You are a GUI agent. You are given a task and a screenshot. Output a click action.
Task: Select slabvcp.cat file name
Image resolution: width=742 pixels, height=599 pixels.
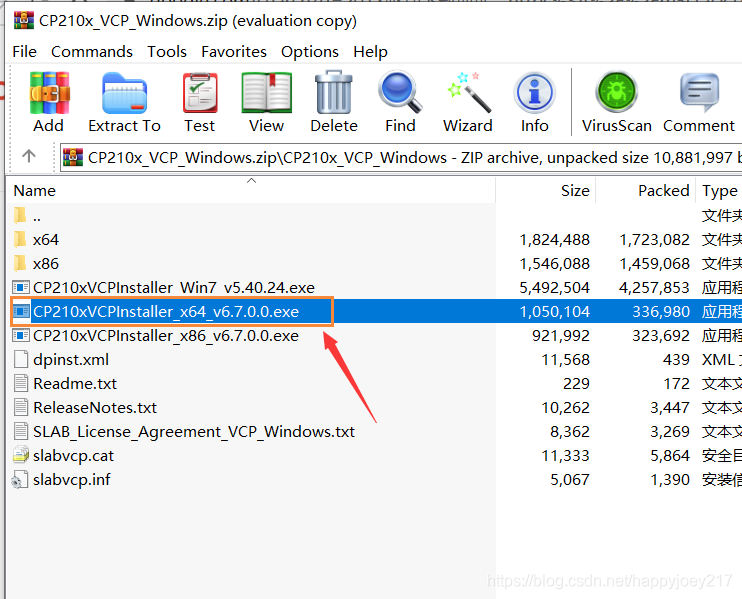(x=73, y=456)
